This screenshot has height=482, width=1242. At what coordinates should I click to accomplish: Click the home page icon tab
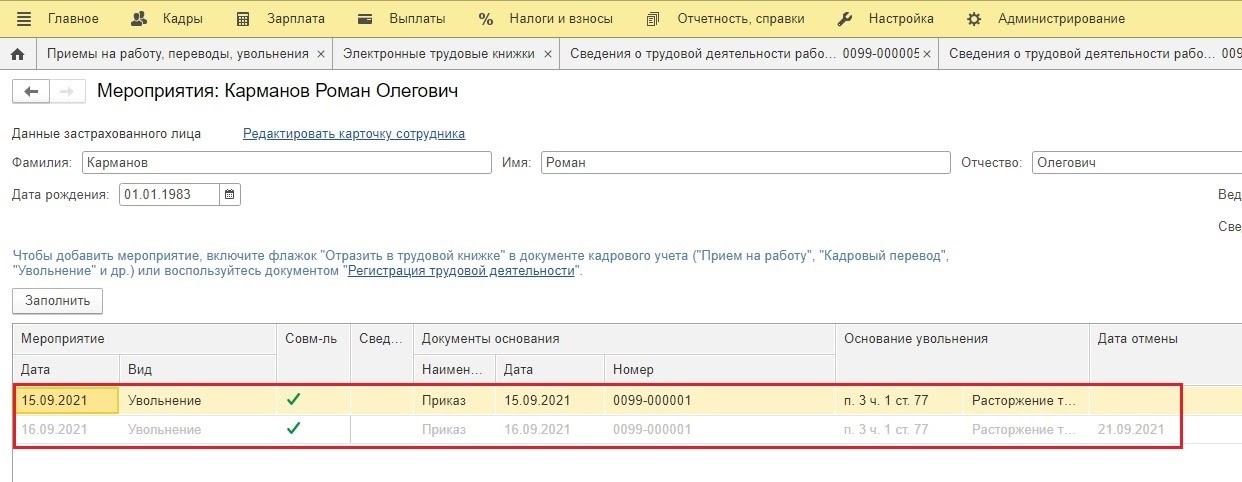17,54
